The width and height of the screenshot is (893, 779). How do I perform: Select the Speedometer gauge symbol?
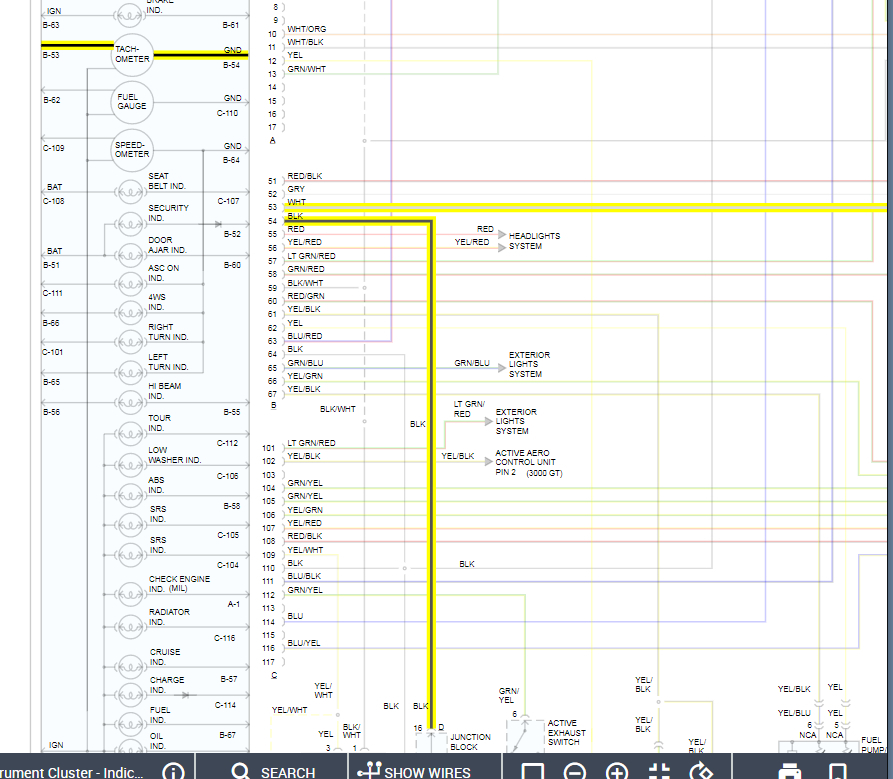tap(132, 150)
